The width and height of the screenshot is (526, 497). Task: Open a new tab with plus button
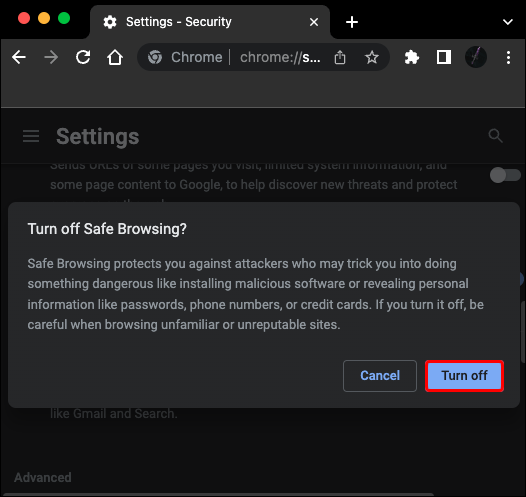pos(352,22)
